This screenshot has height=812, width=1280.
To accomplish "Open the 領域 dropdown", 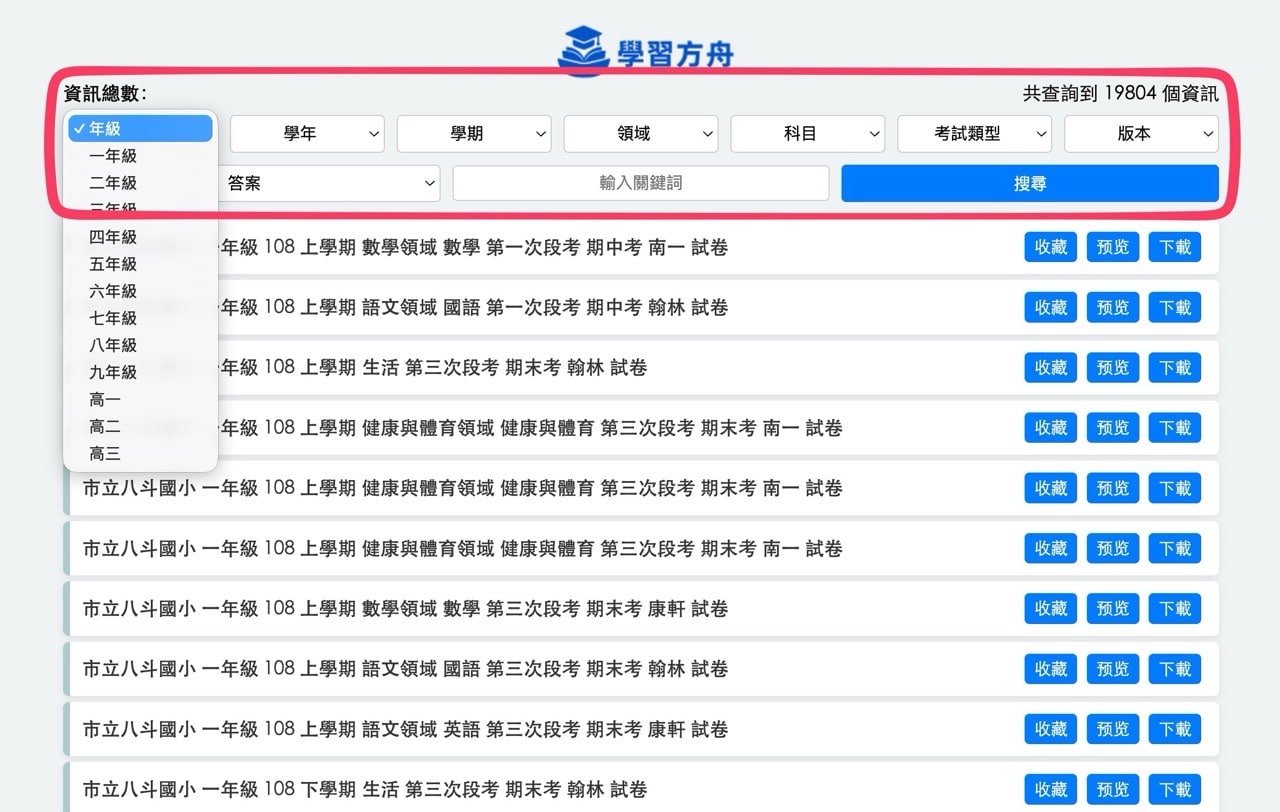I will 640,133.
